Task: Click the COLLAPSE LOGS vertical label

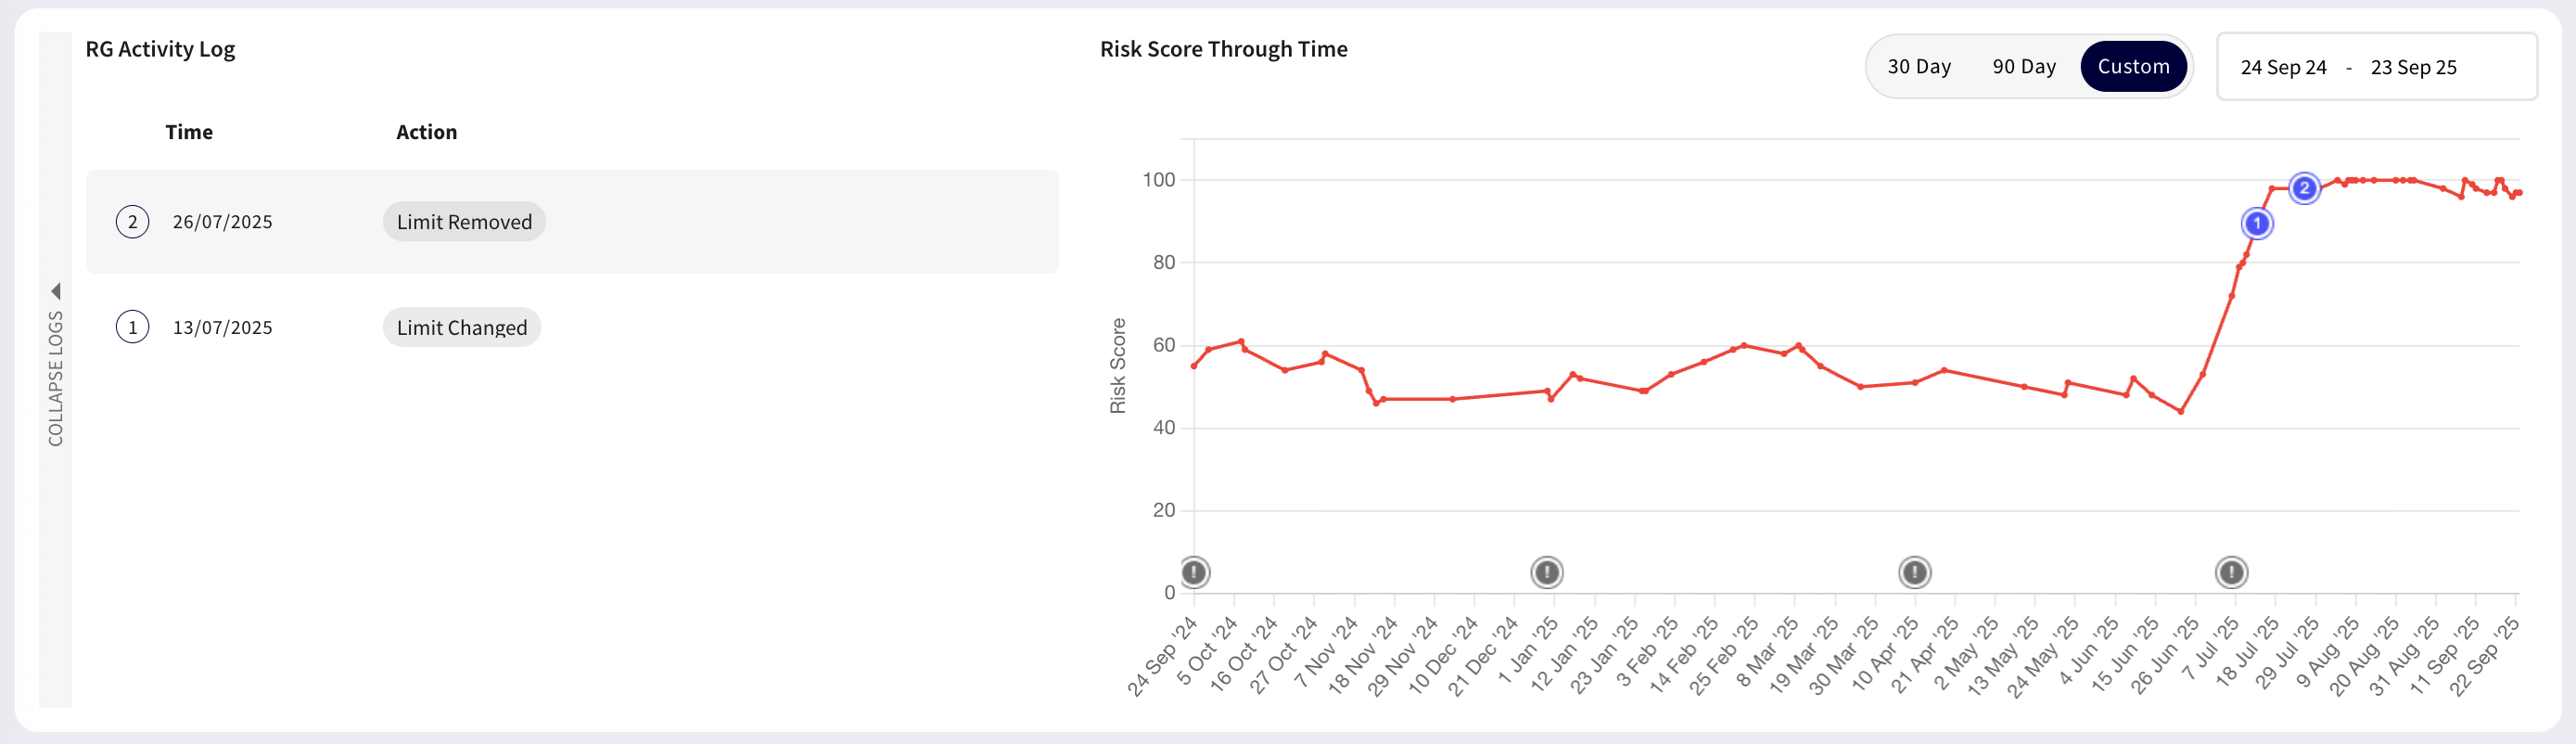Action: pos(56,378)
